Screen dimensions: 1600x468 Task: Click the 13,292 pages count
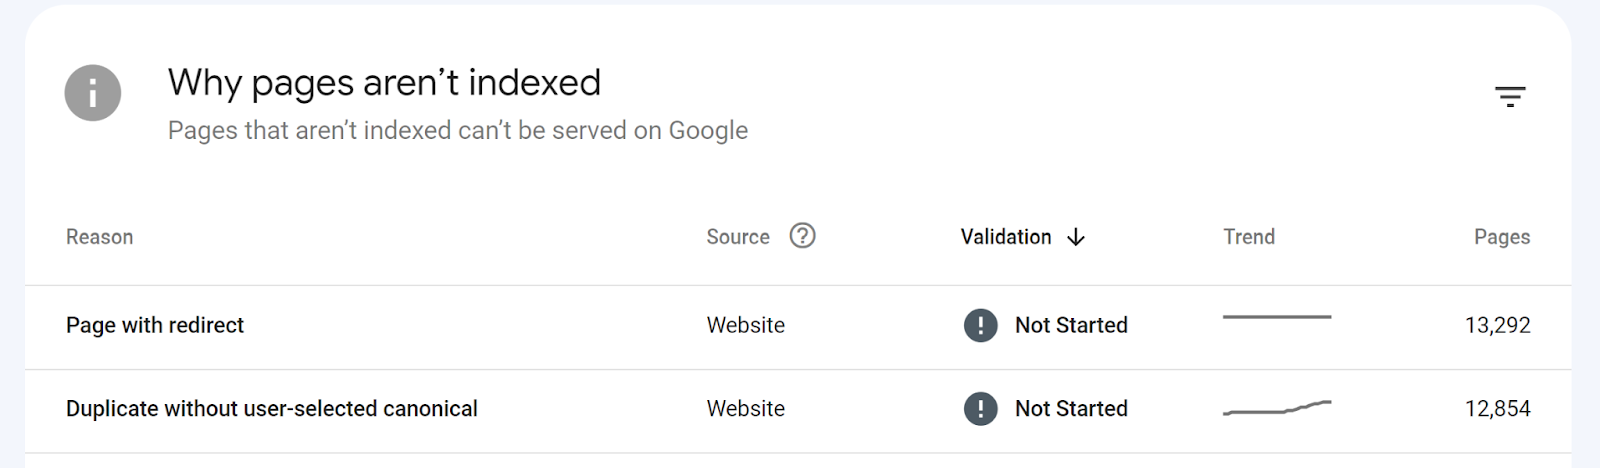coord(1497,325)
